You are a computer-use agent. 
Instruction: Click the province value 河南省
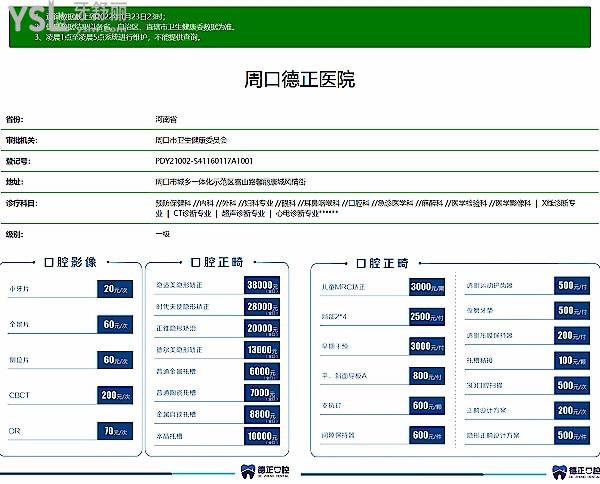coord(166,119)
